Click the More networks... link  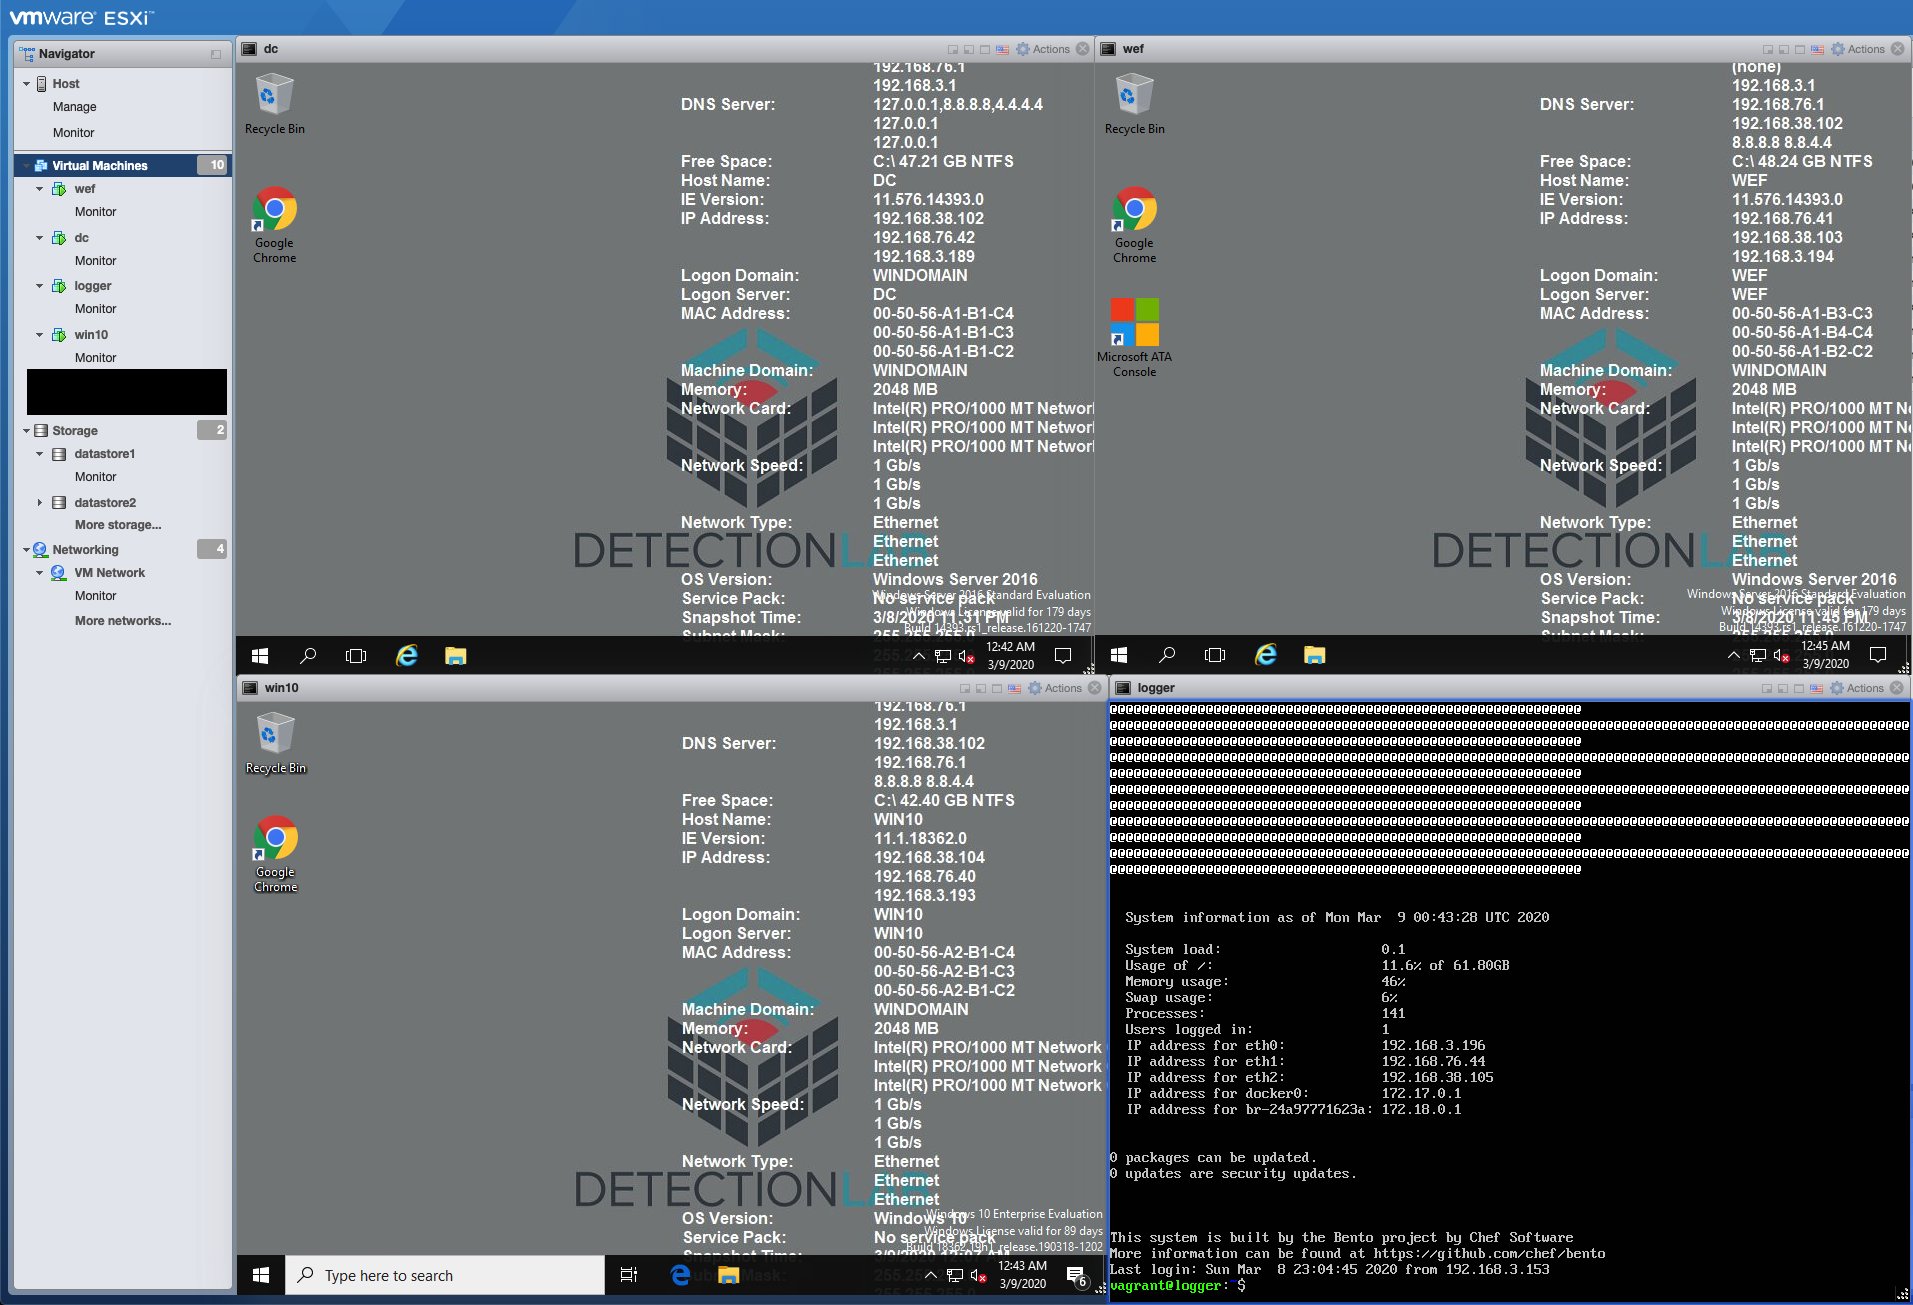[122, 621]
